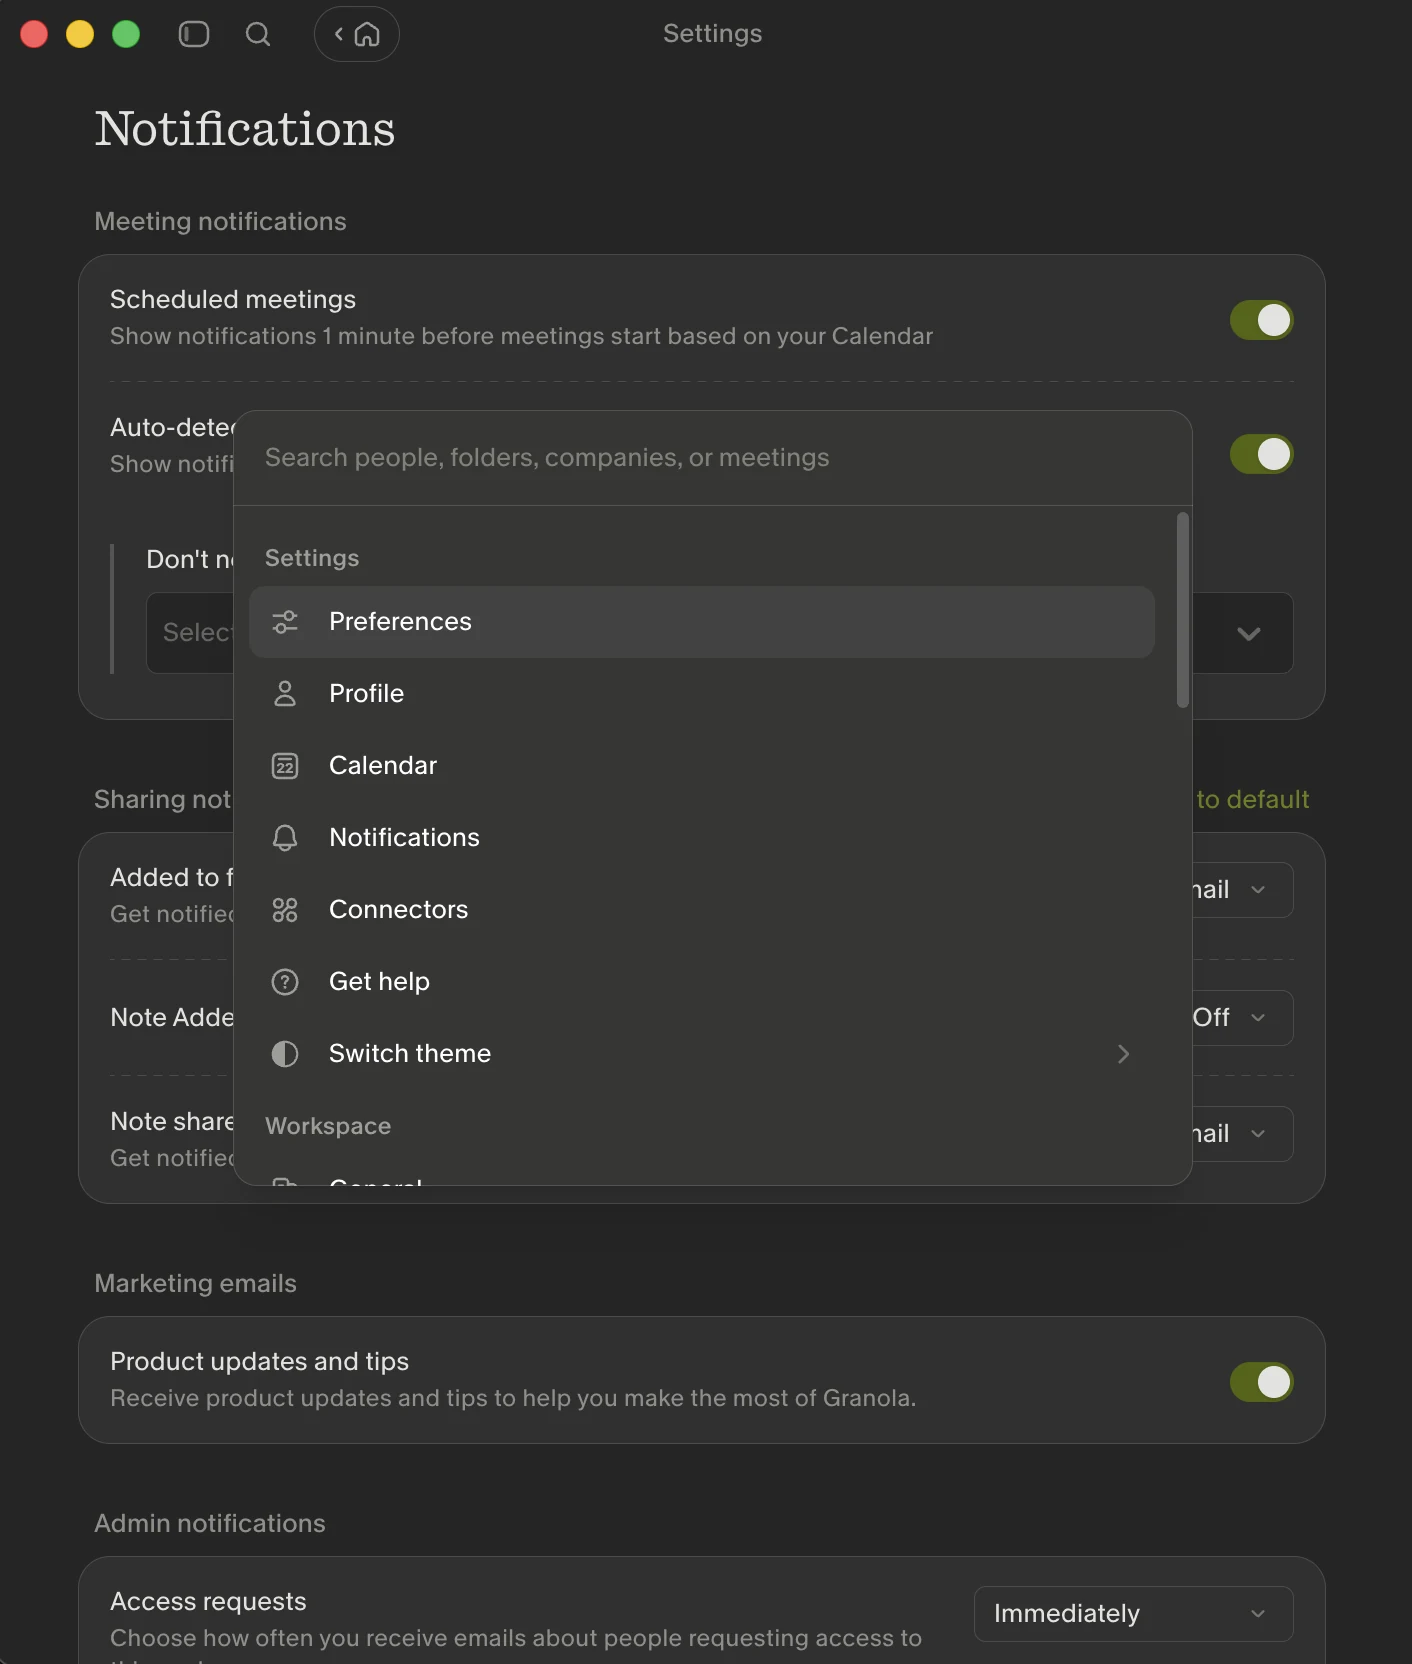The height and width of the screenshot is (1664, 1412).
Task: Open search with the magnifier icon
Action: coord(258,34)
